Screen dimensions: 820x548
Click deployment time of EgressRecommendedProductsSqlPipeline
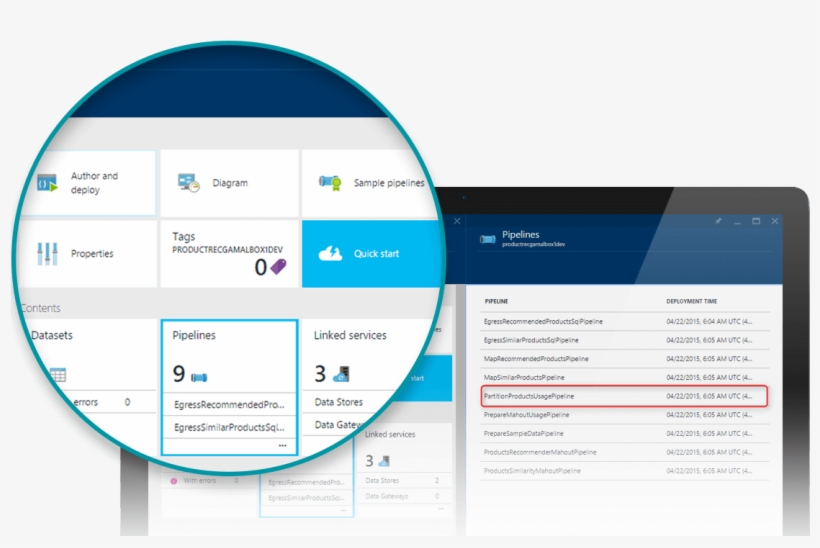709,322
